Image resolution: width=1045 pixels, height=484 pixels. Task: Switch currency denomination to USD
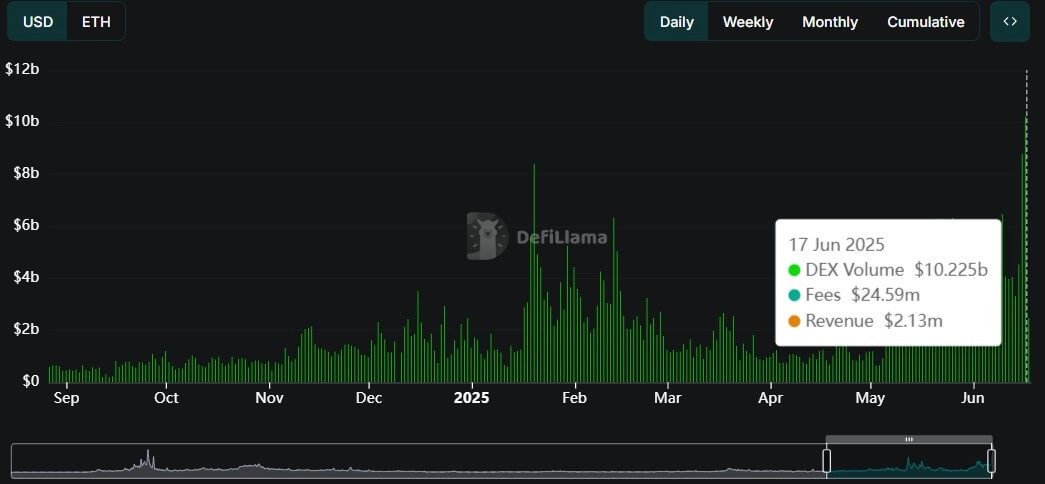click(x=37, y=22)
